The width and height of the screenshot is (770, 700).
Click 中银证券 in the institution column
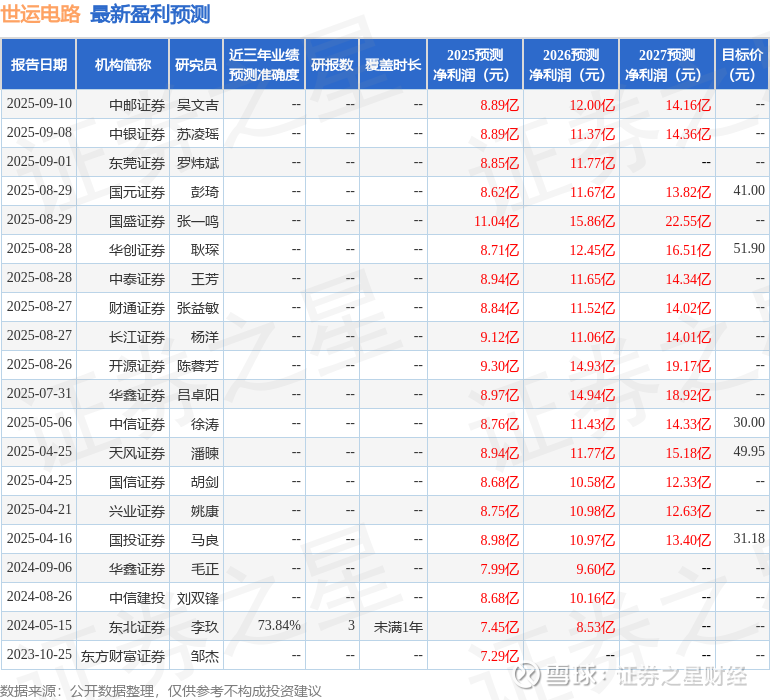pos(137,134)
